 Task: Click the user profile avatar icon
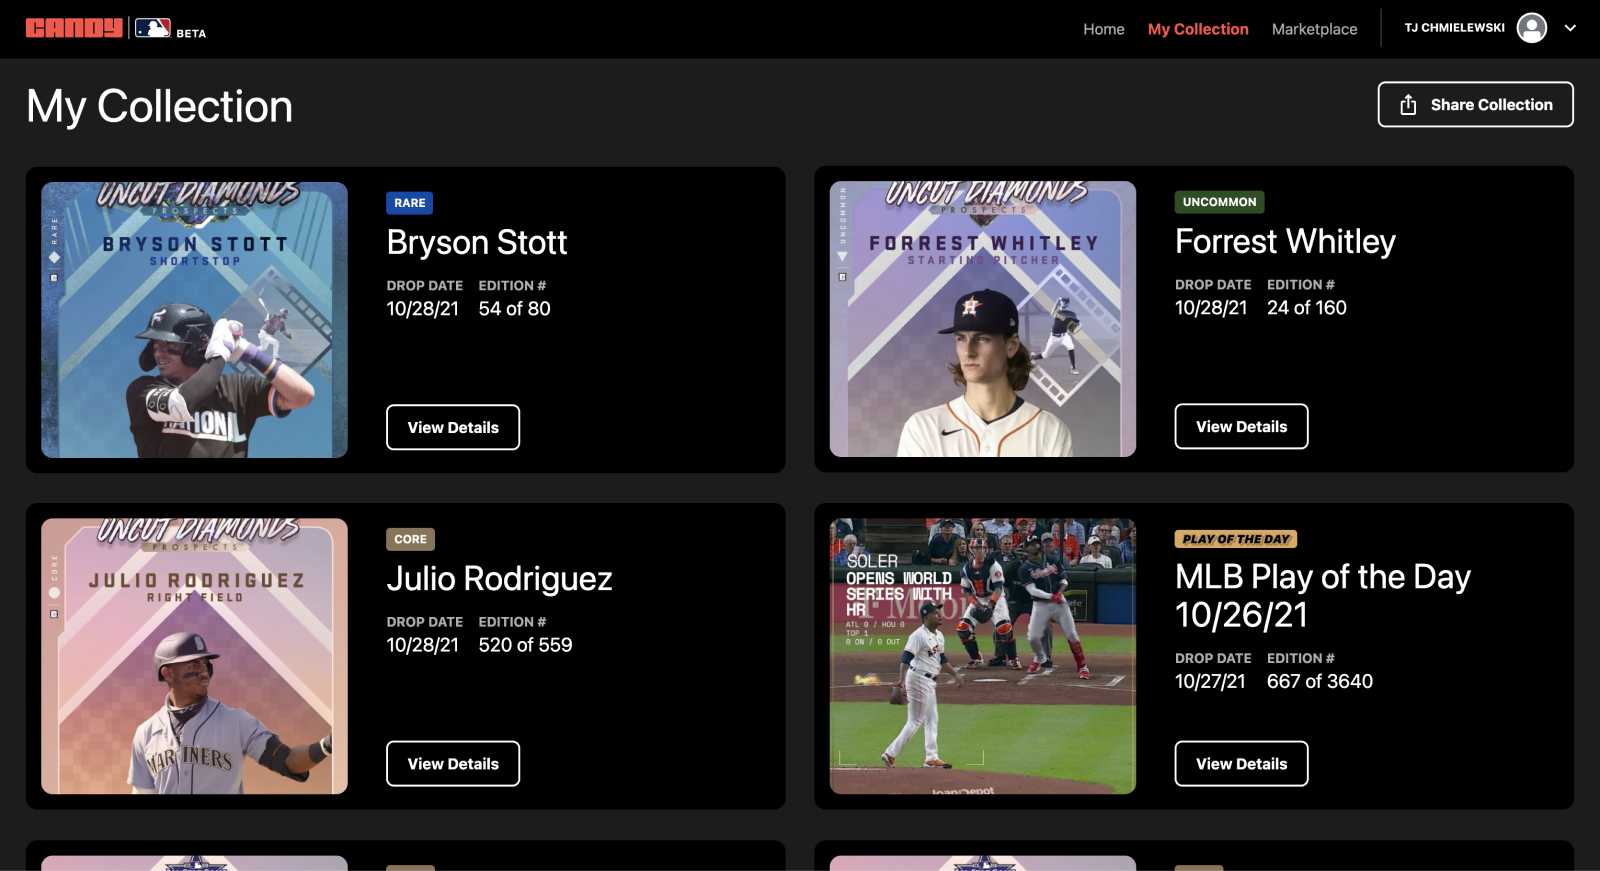[1531, 28]
